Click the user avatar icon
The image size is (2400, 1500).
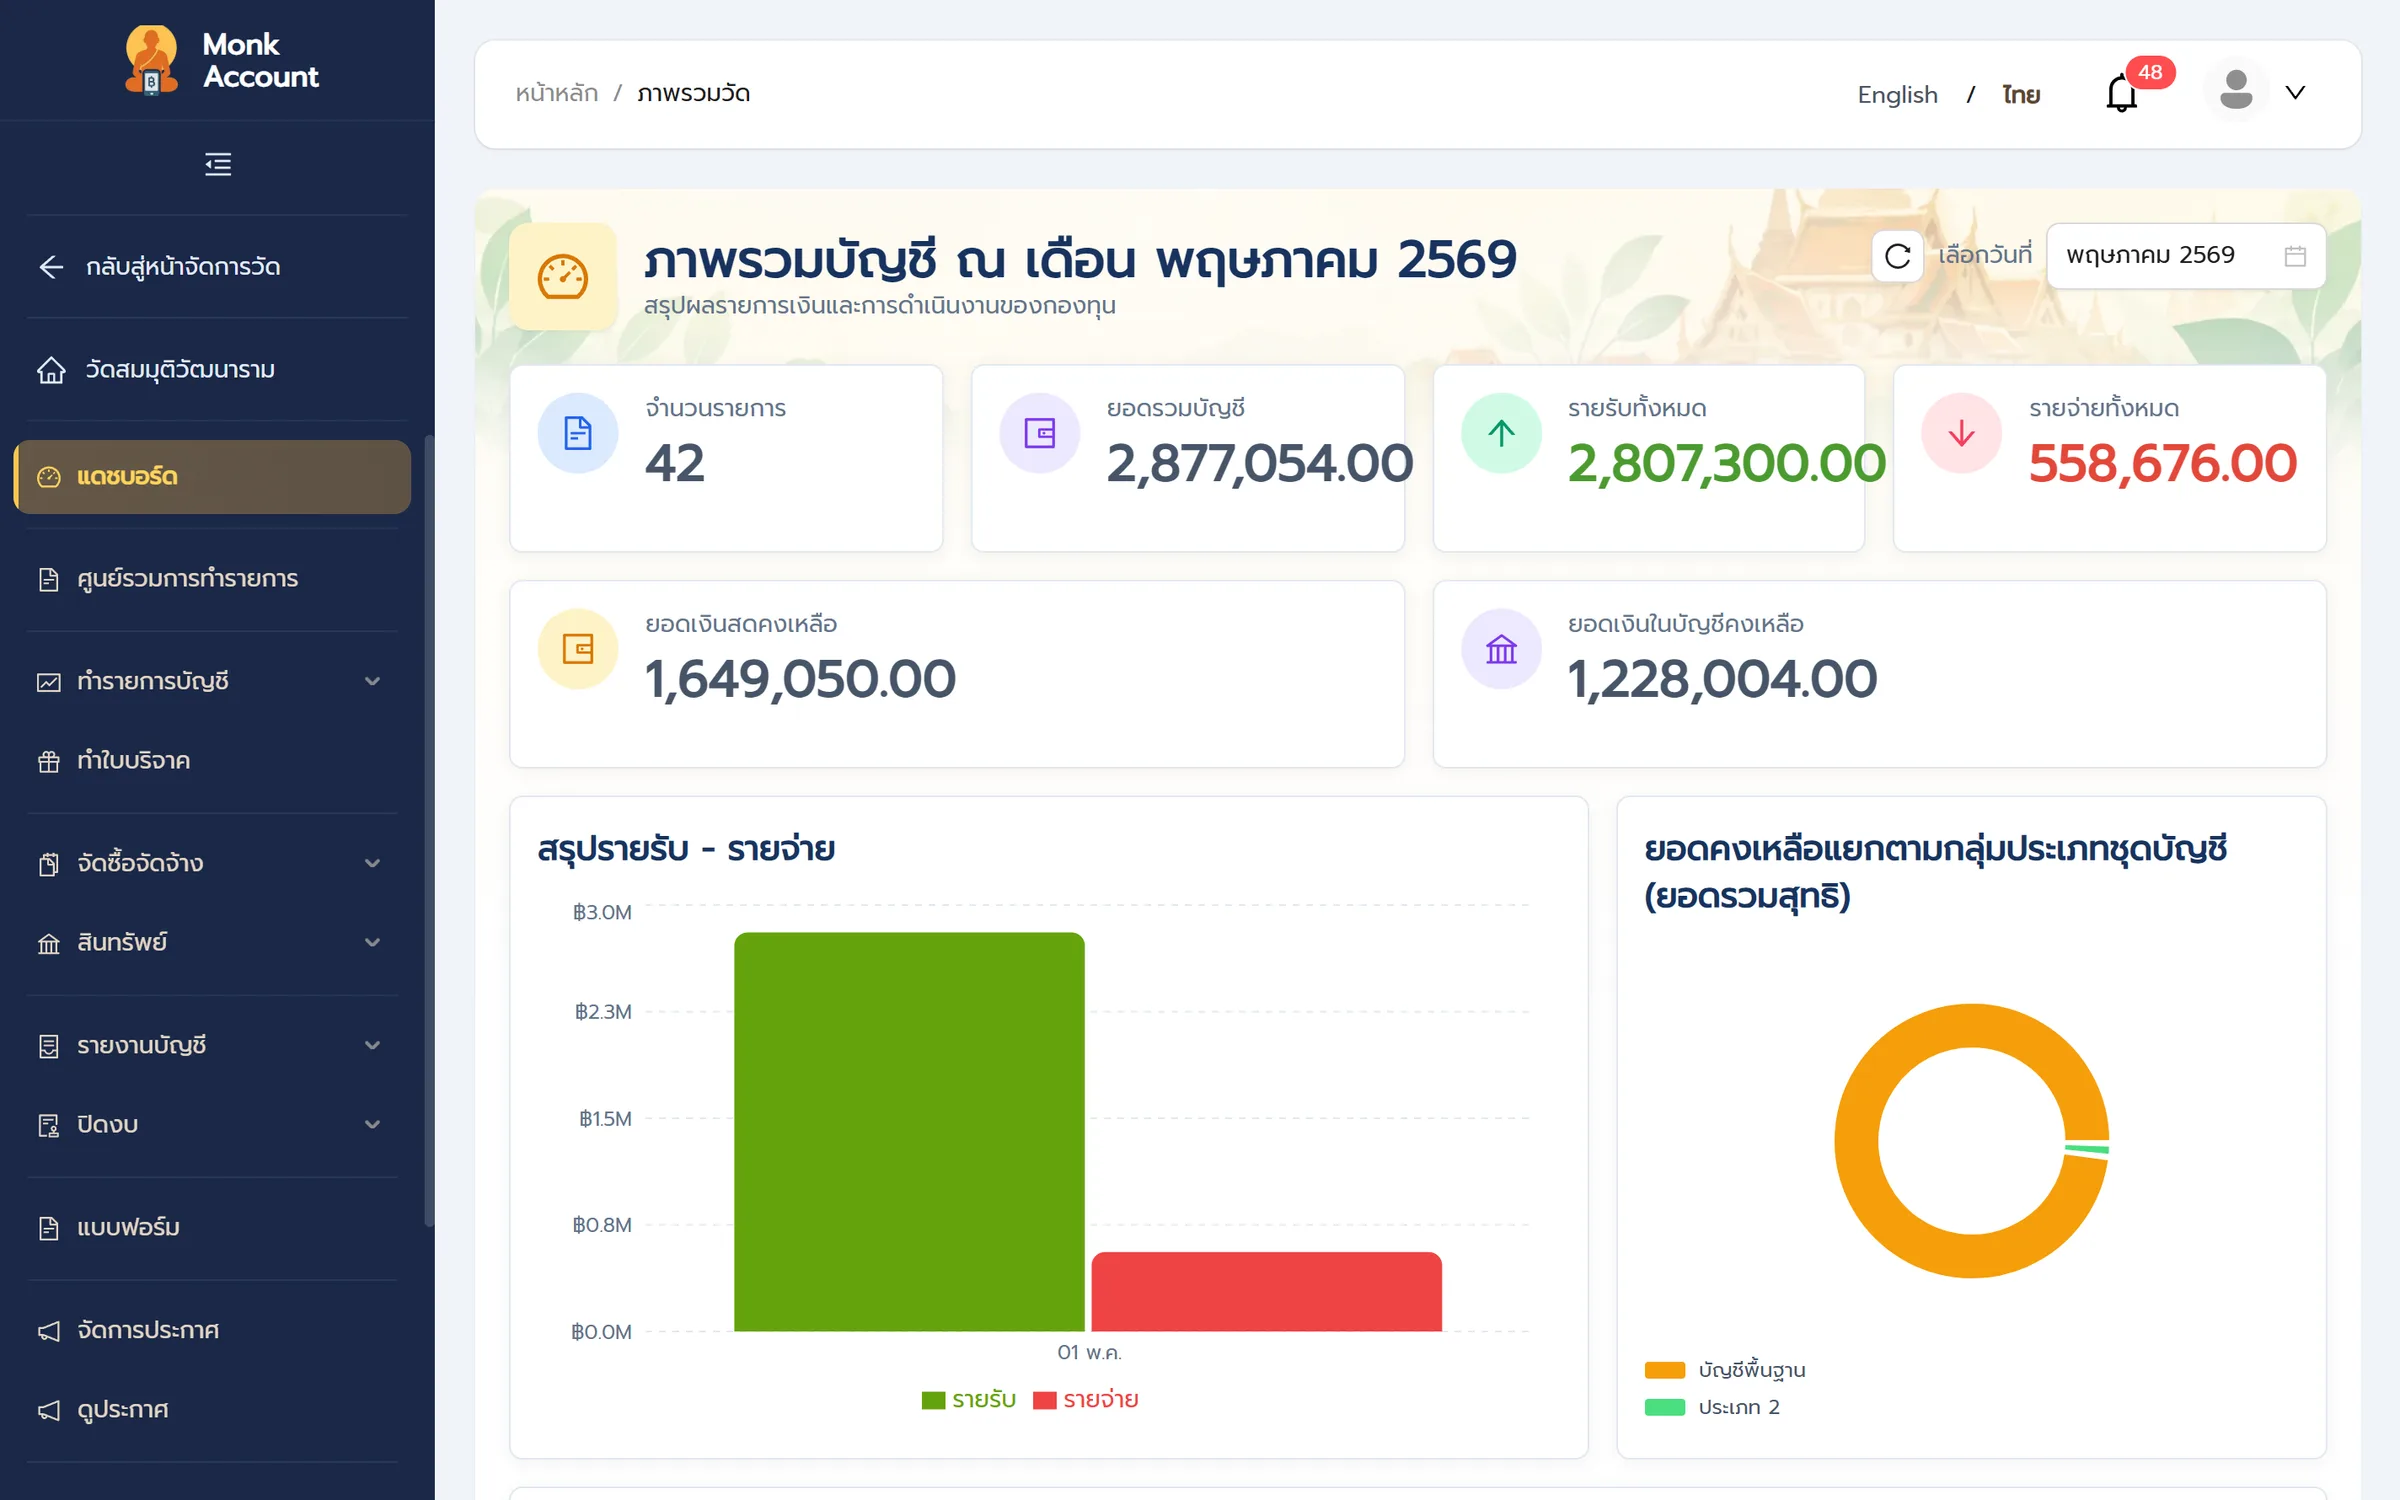2236,91
